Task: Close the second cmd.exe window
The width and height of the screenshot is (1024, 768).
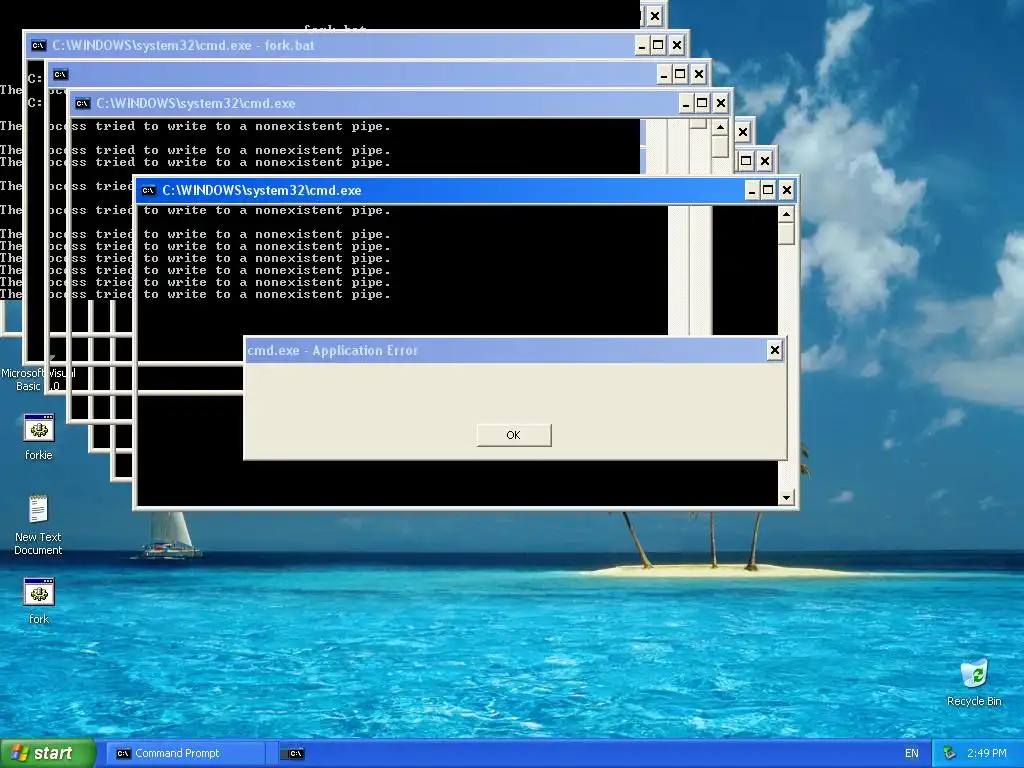Action: [x=721, y=103]
